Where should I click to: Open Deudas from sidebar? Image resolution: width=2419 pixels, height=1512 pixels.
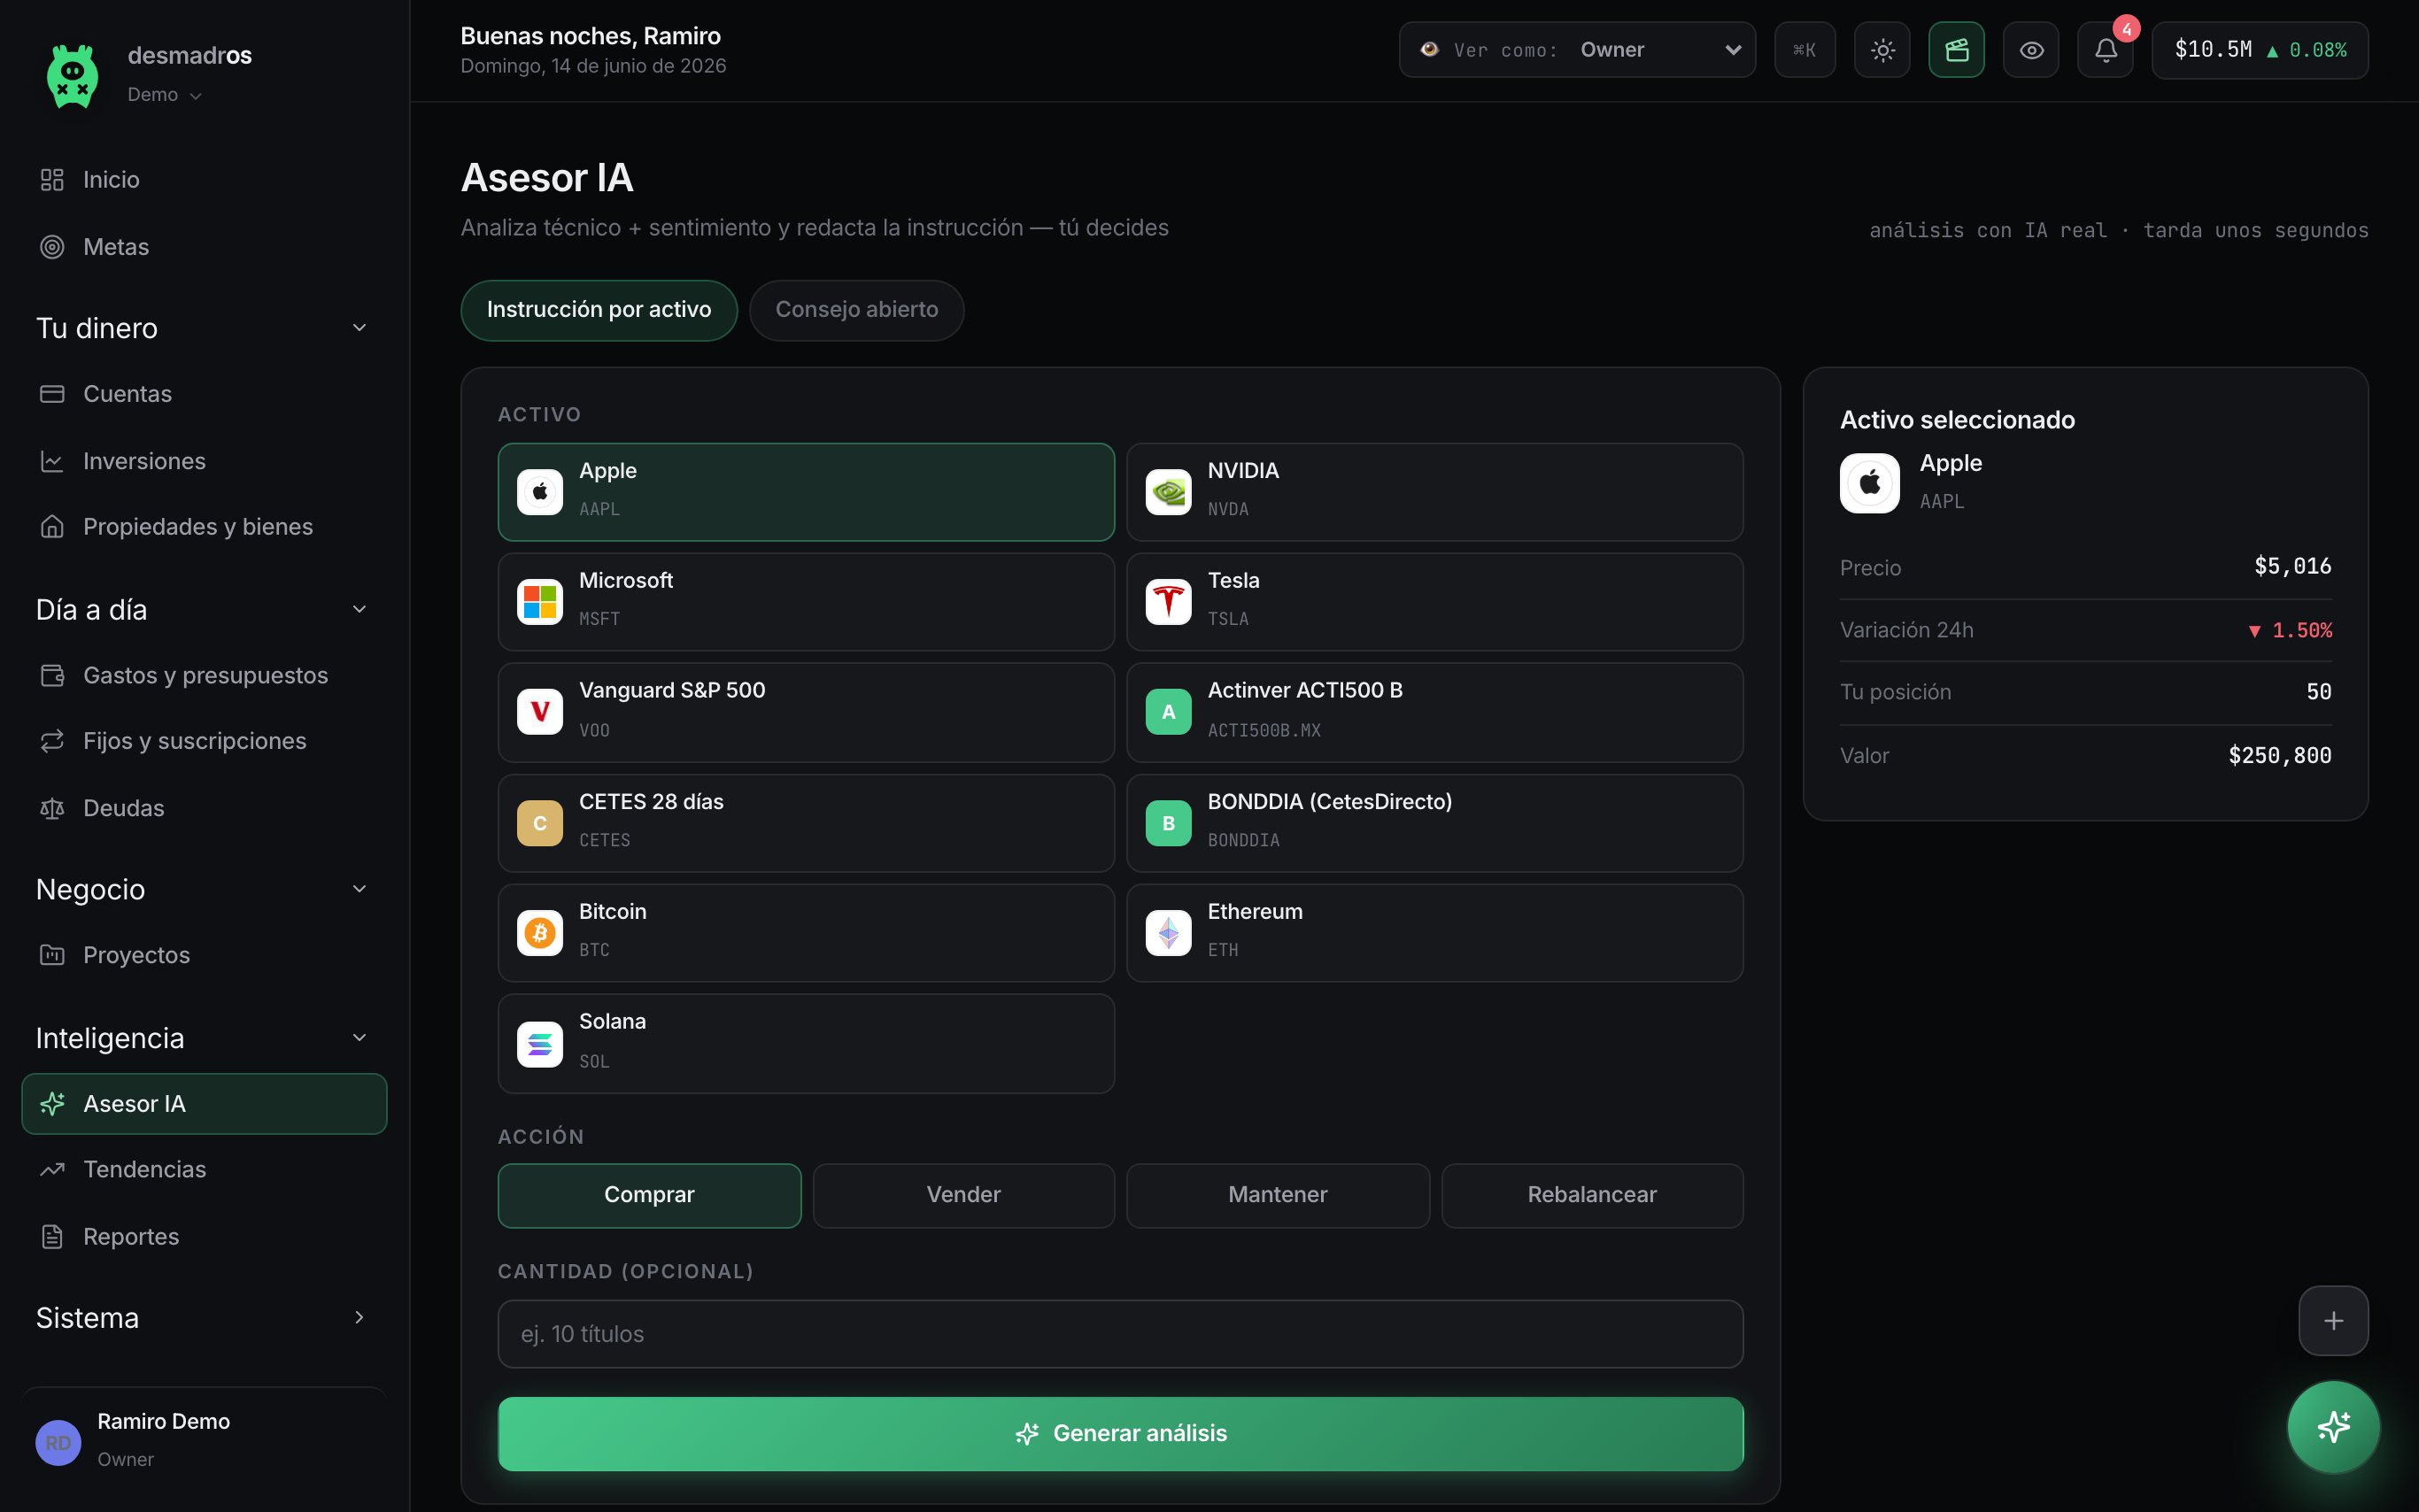[204, 808]
